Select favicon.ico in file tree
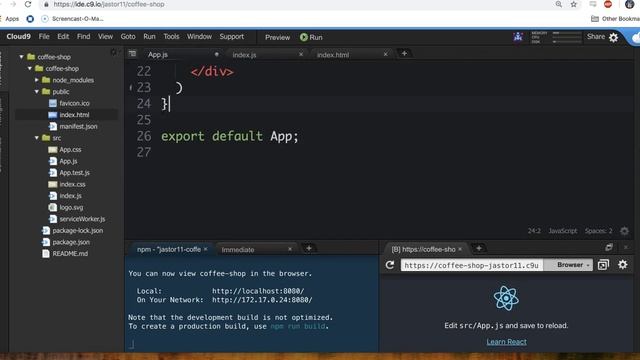 [x=74, y=103]
